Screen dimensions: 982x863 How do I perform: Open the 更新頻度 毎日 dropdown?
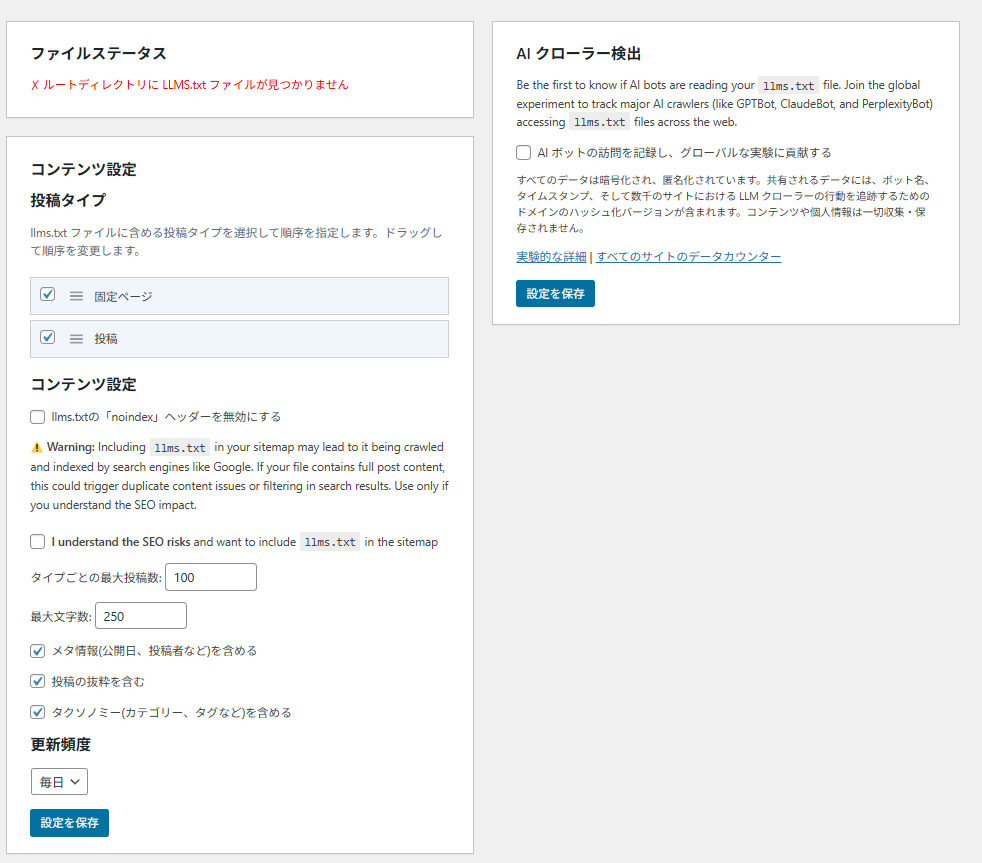[59, 782]
